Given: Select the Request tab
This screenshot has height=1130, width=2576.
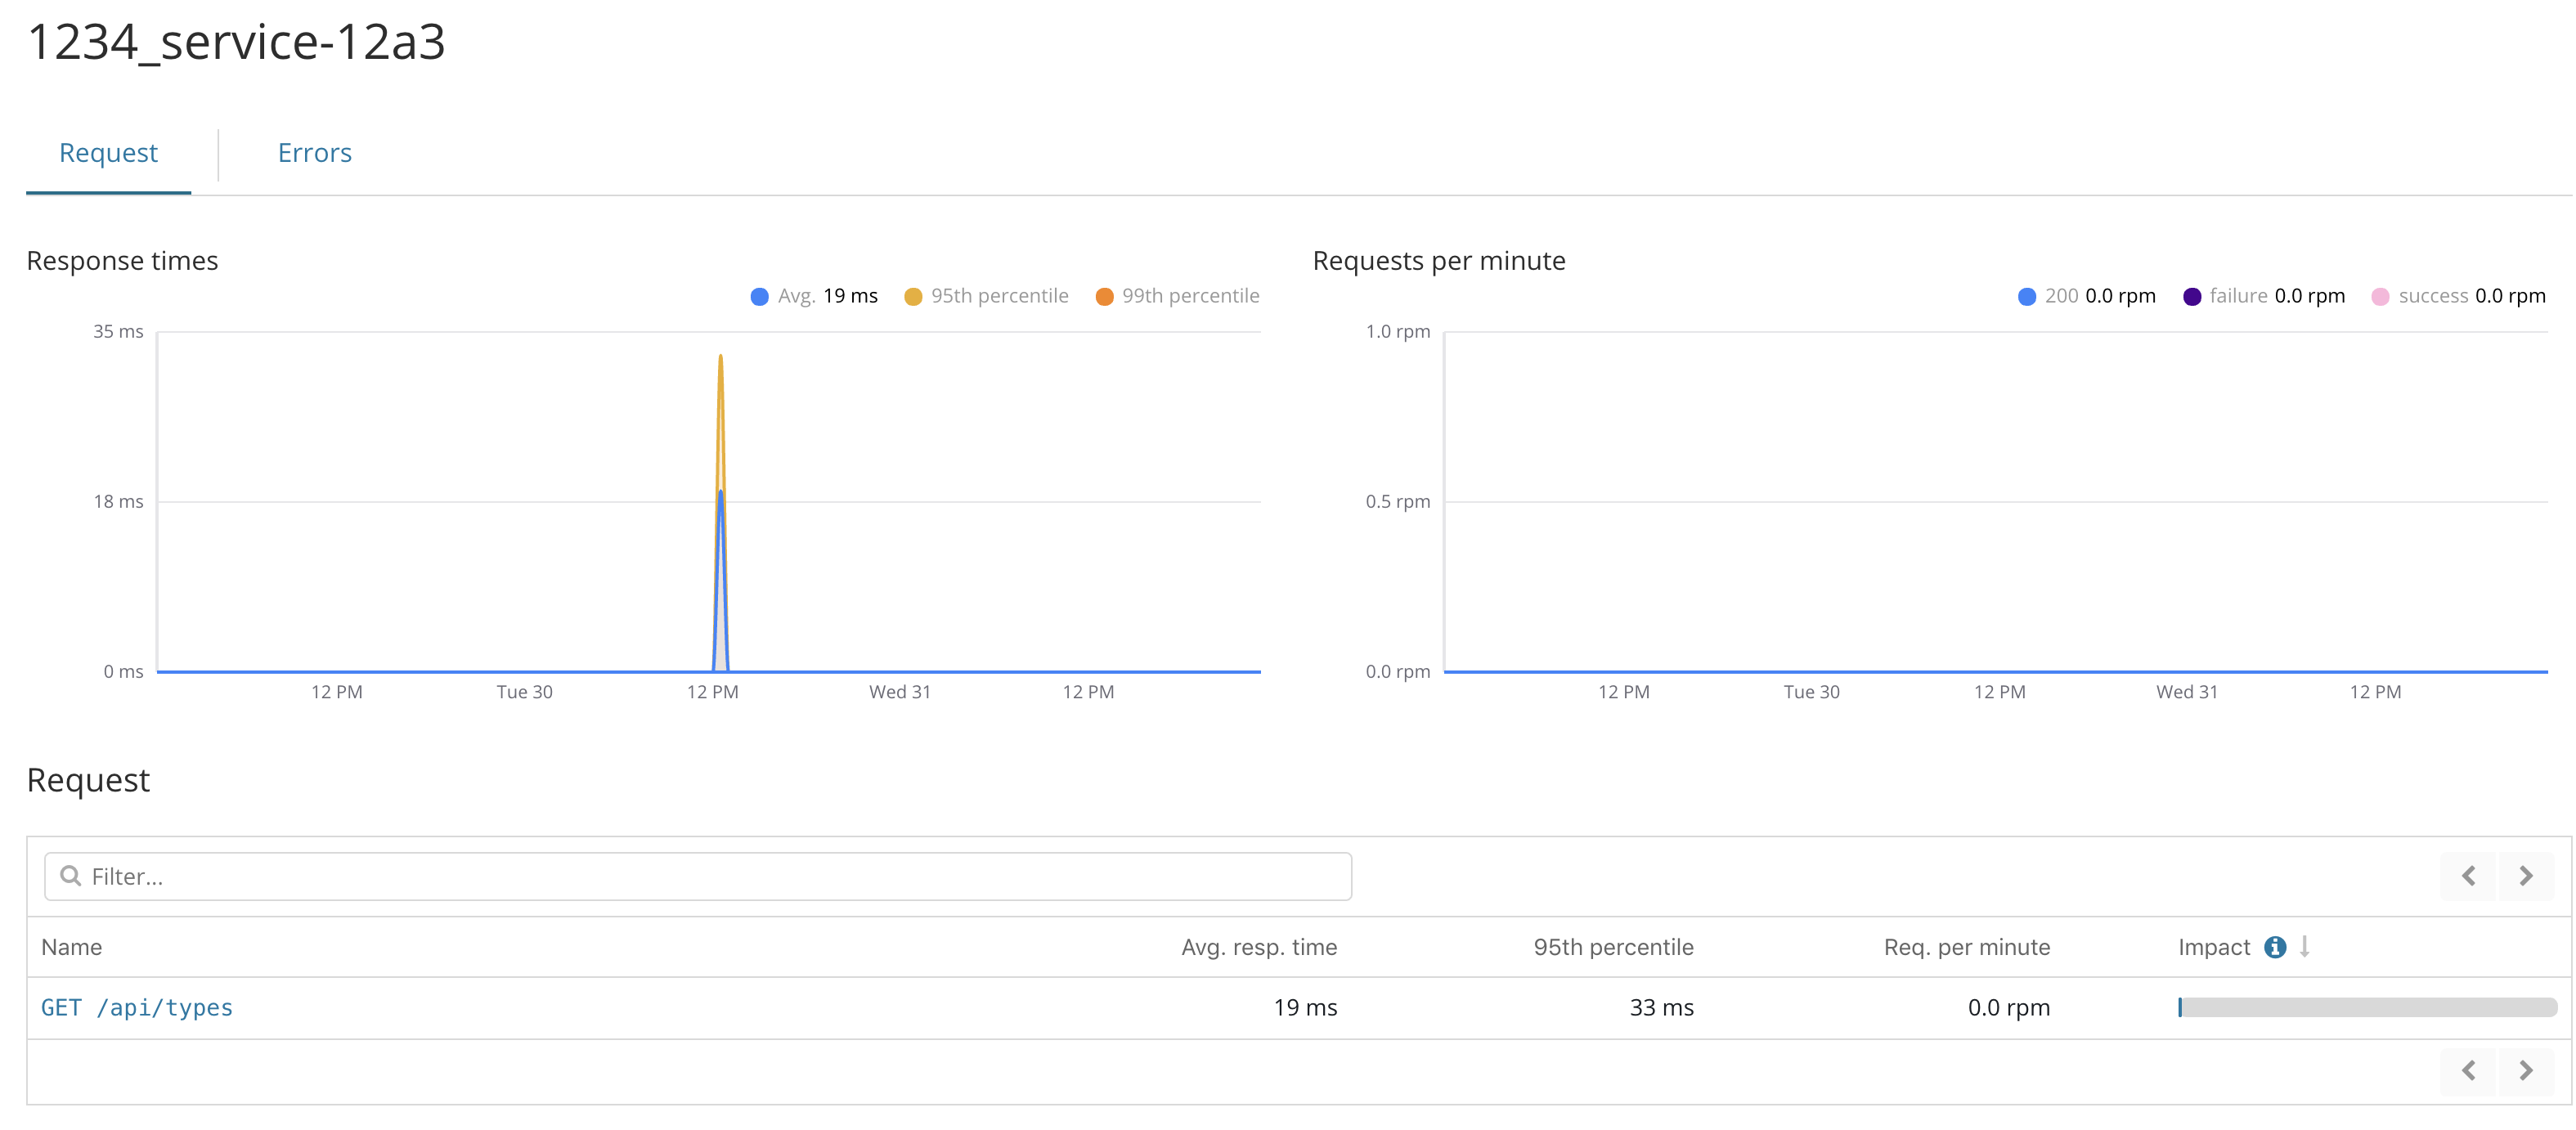Looking at the screenshot, I should point(108,153).
